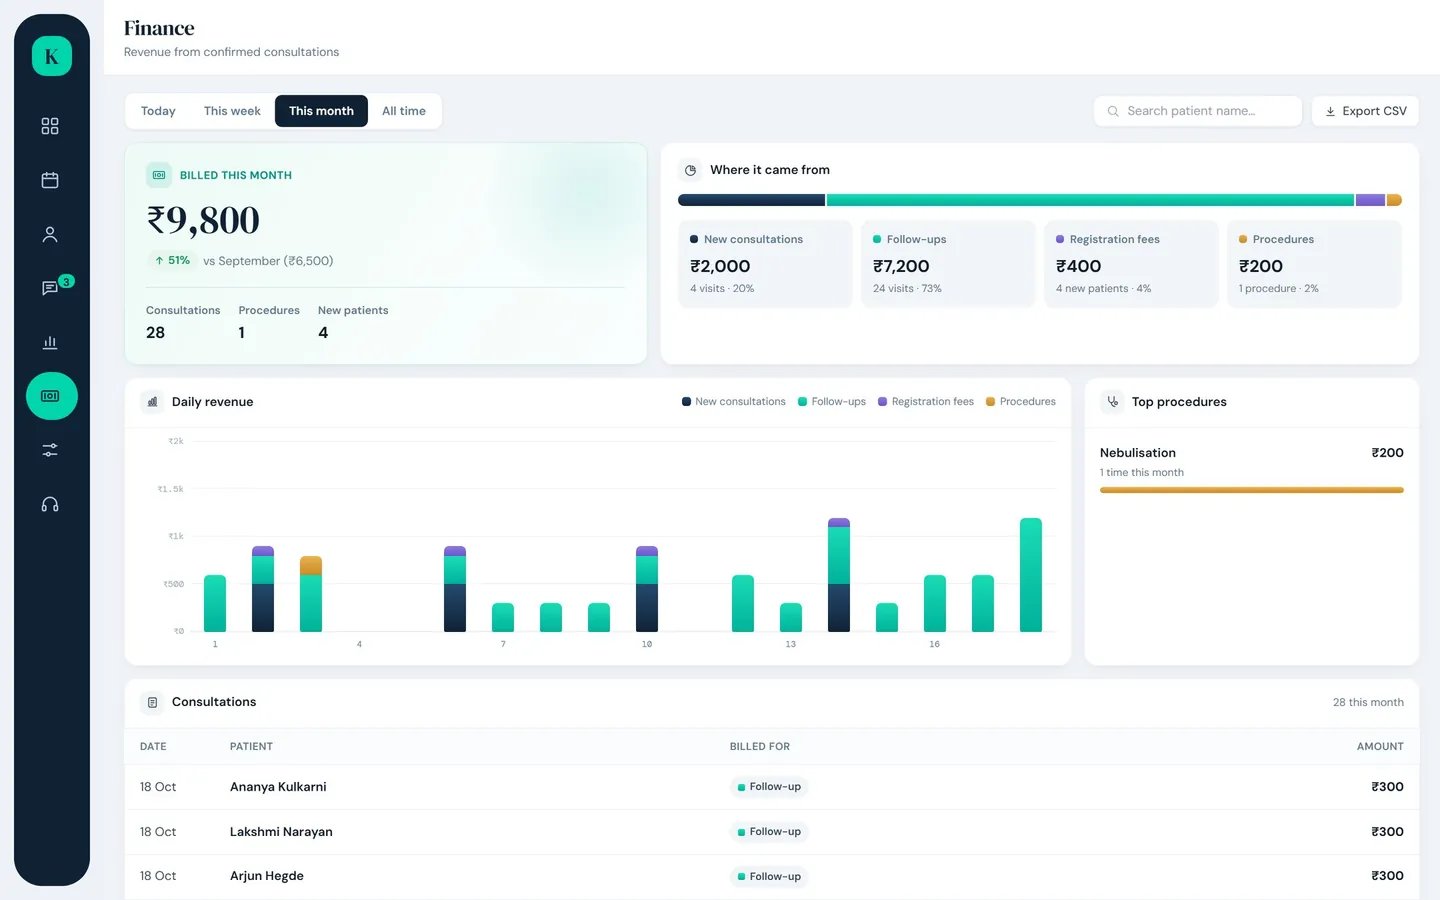Click the K logo in sidebar
1440x900 pixels.
(x=52, y=56)
